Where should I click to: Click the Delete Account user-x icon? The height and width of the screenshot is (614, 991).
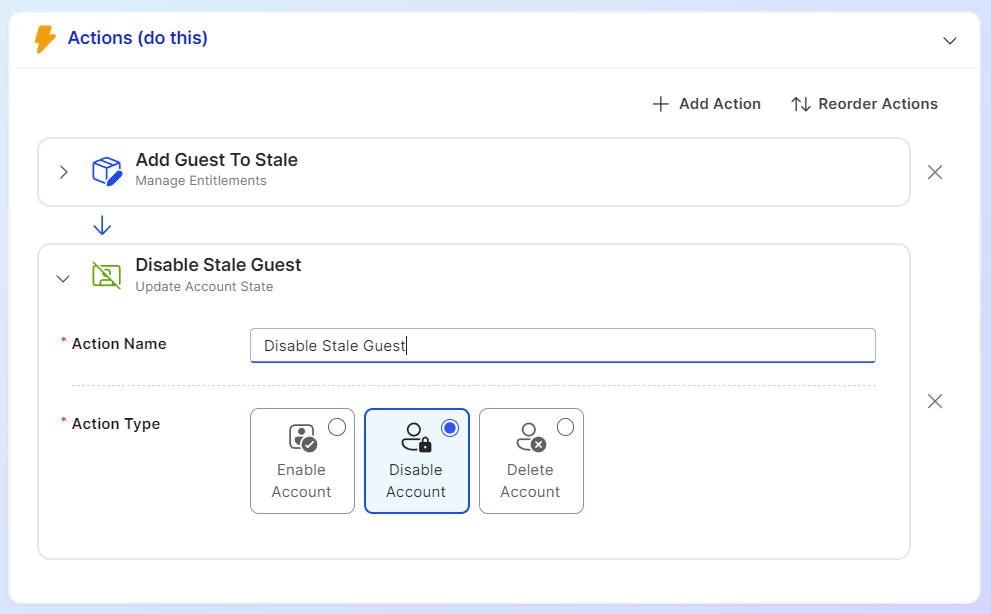[530, 438]
